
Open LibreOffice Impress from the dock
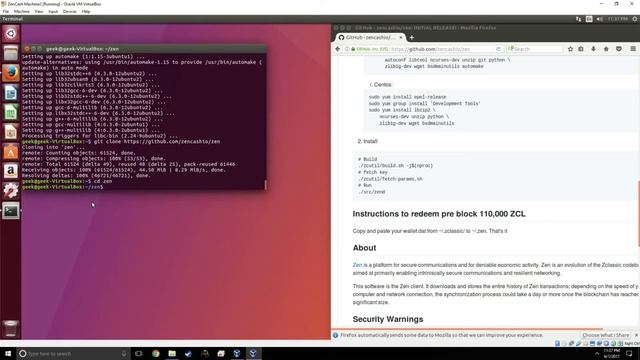[x=11, y=132]
